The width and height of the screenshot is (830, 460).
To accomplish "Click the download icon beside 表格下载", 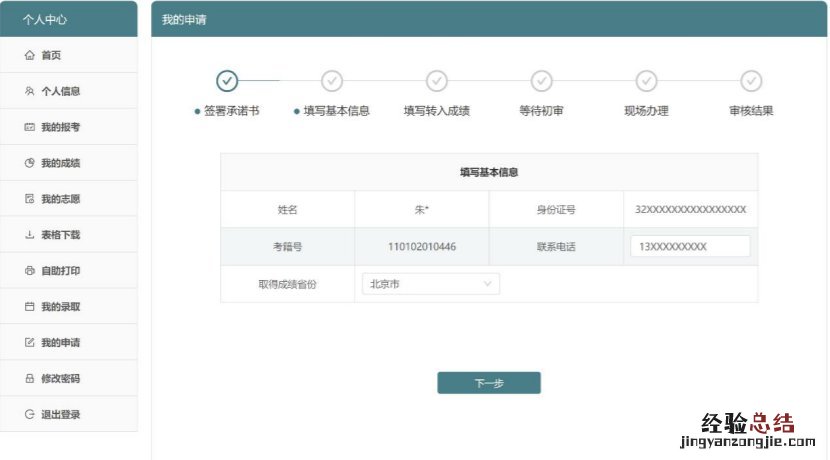I will point(29,235).
